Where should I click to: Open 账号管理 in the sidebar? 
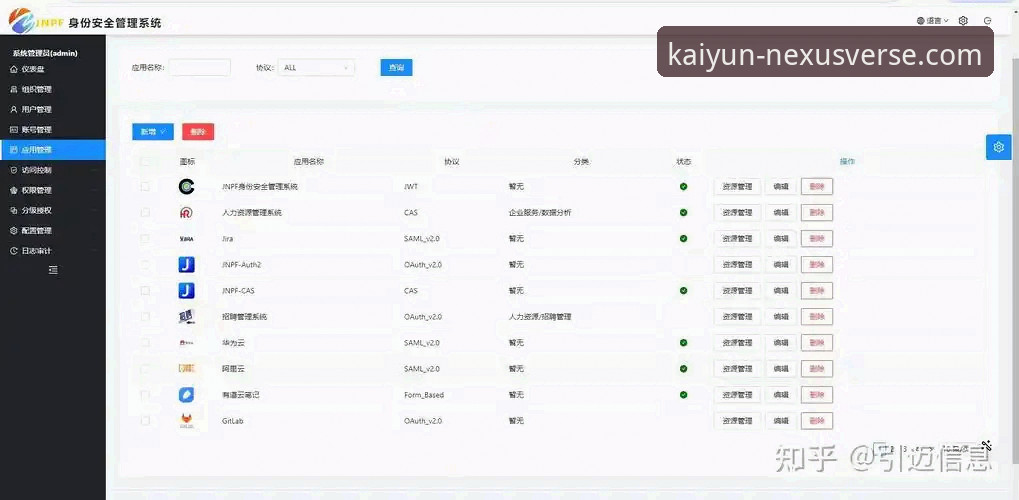pos(53,129)
